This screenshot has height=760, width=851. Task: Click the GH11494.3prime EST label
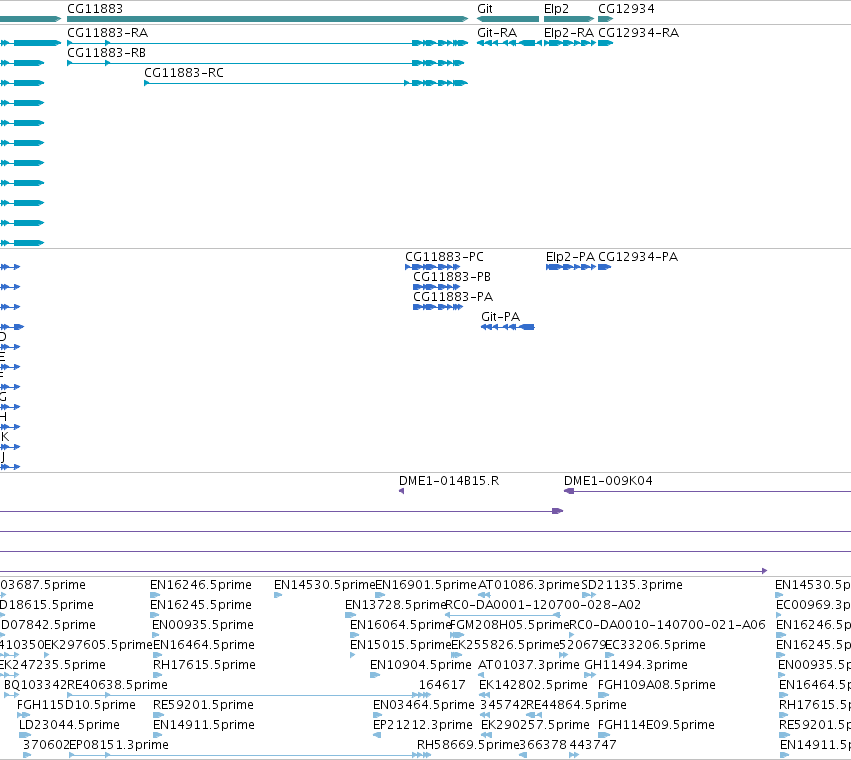coord(636,665)
